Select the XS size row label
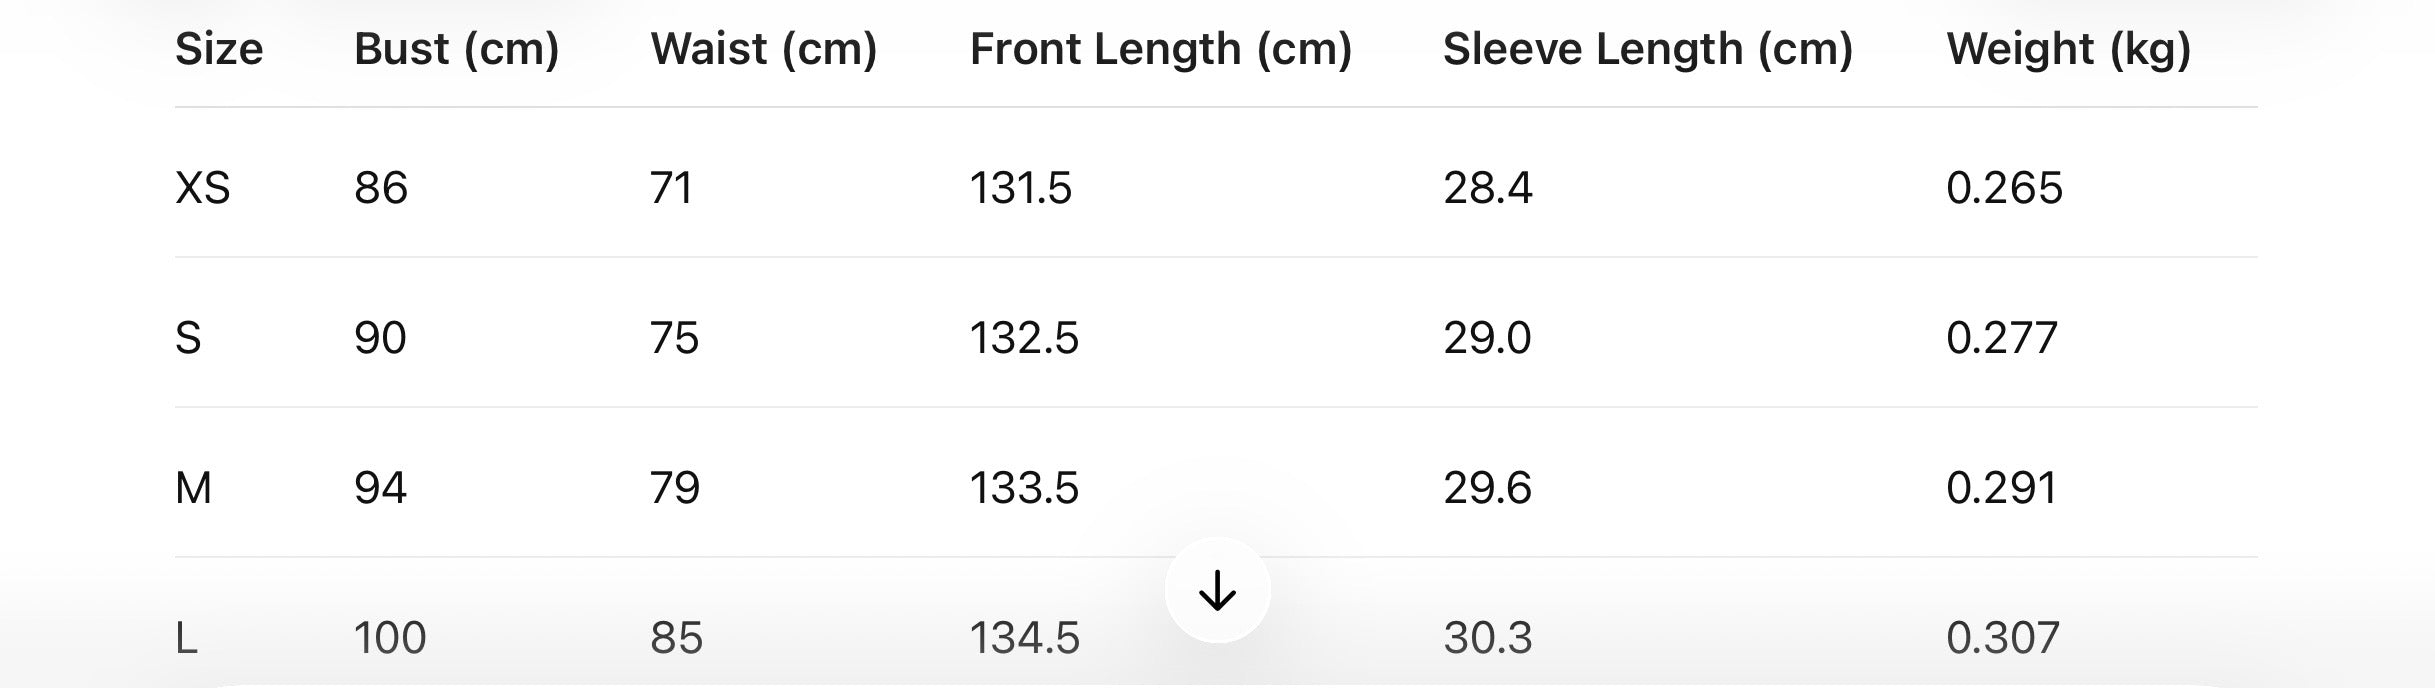This screenshot has height=688, width=2435. (202, 188)
